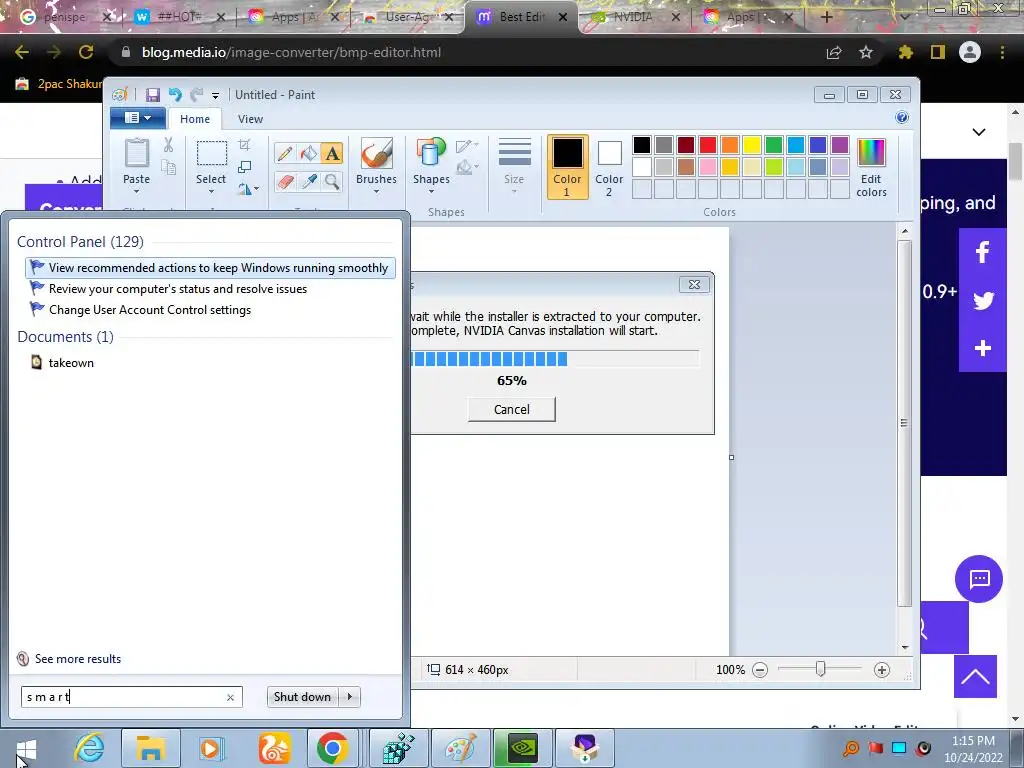
Task: Switch to the Home tab in Paint
Action: tap(195, 119)
